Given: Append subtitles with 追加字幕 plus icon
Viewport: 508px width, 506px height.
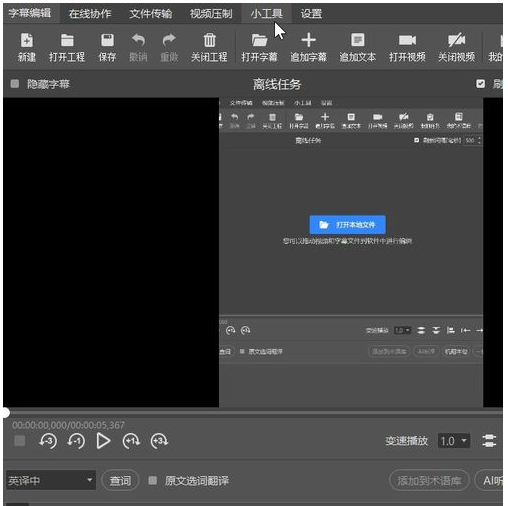Looking at the screenshot, I should coord(308,47).
